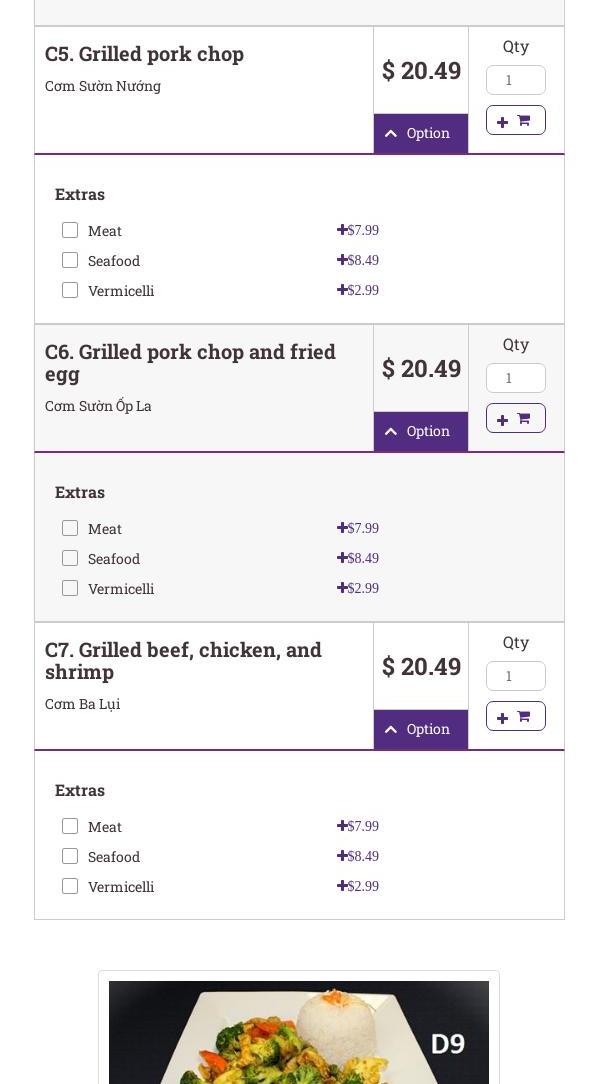605x1084 pixels.
Task: Enable Meat extra for C6 item
Action: (70, 528)
